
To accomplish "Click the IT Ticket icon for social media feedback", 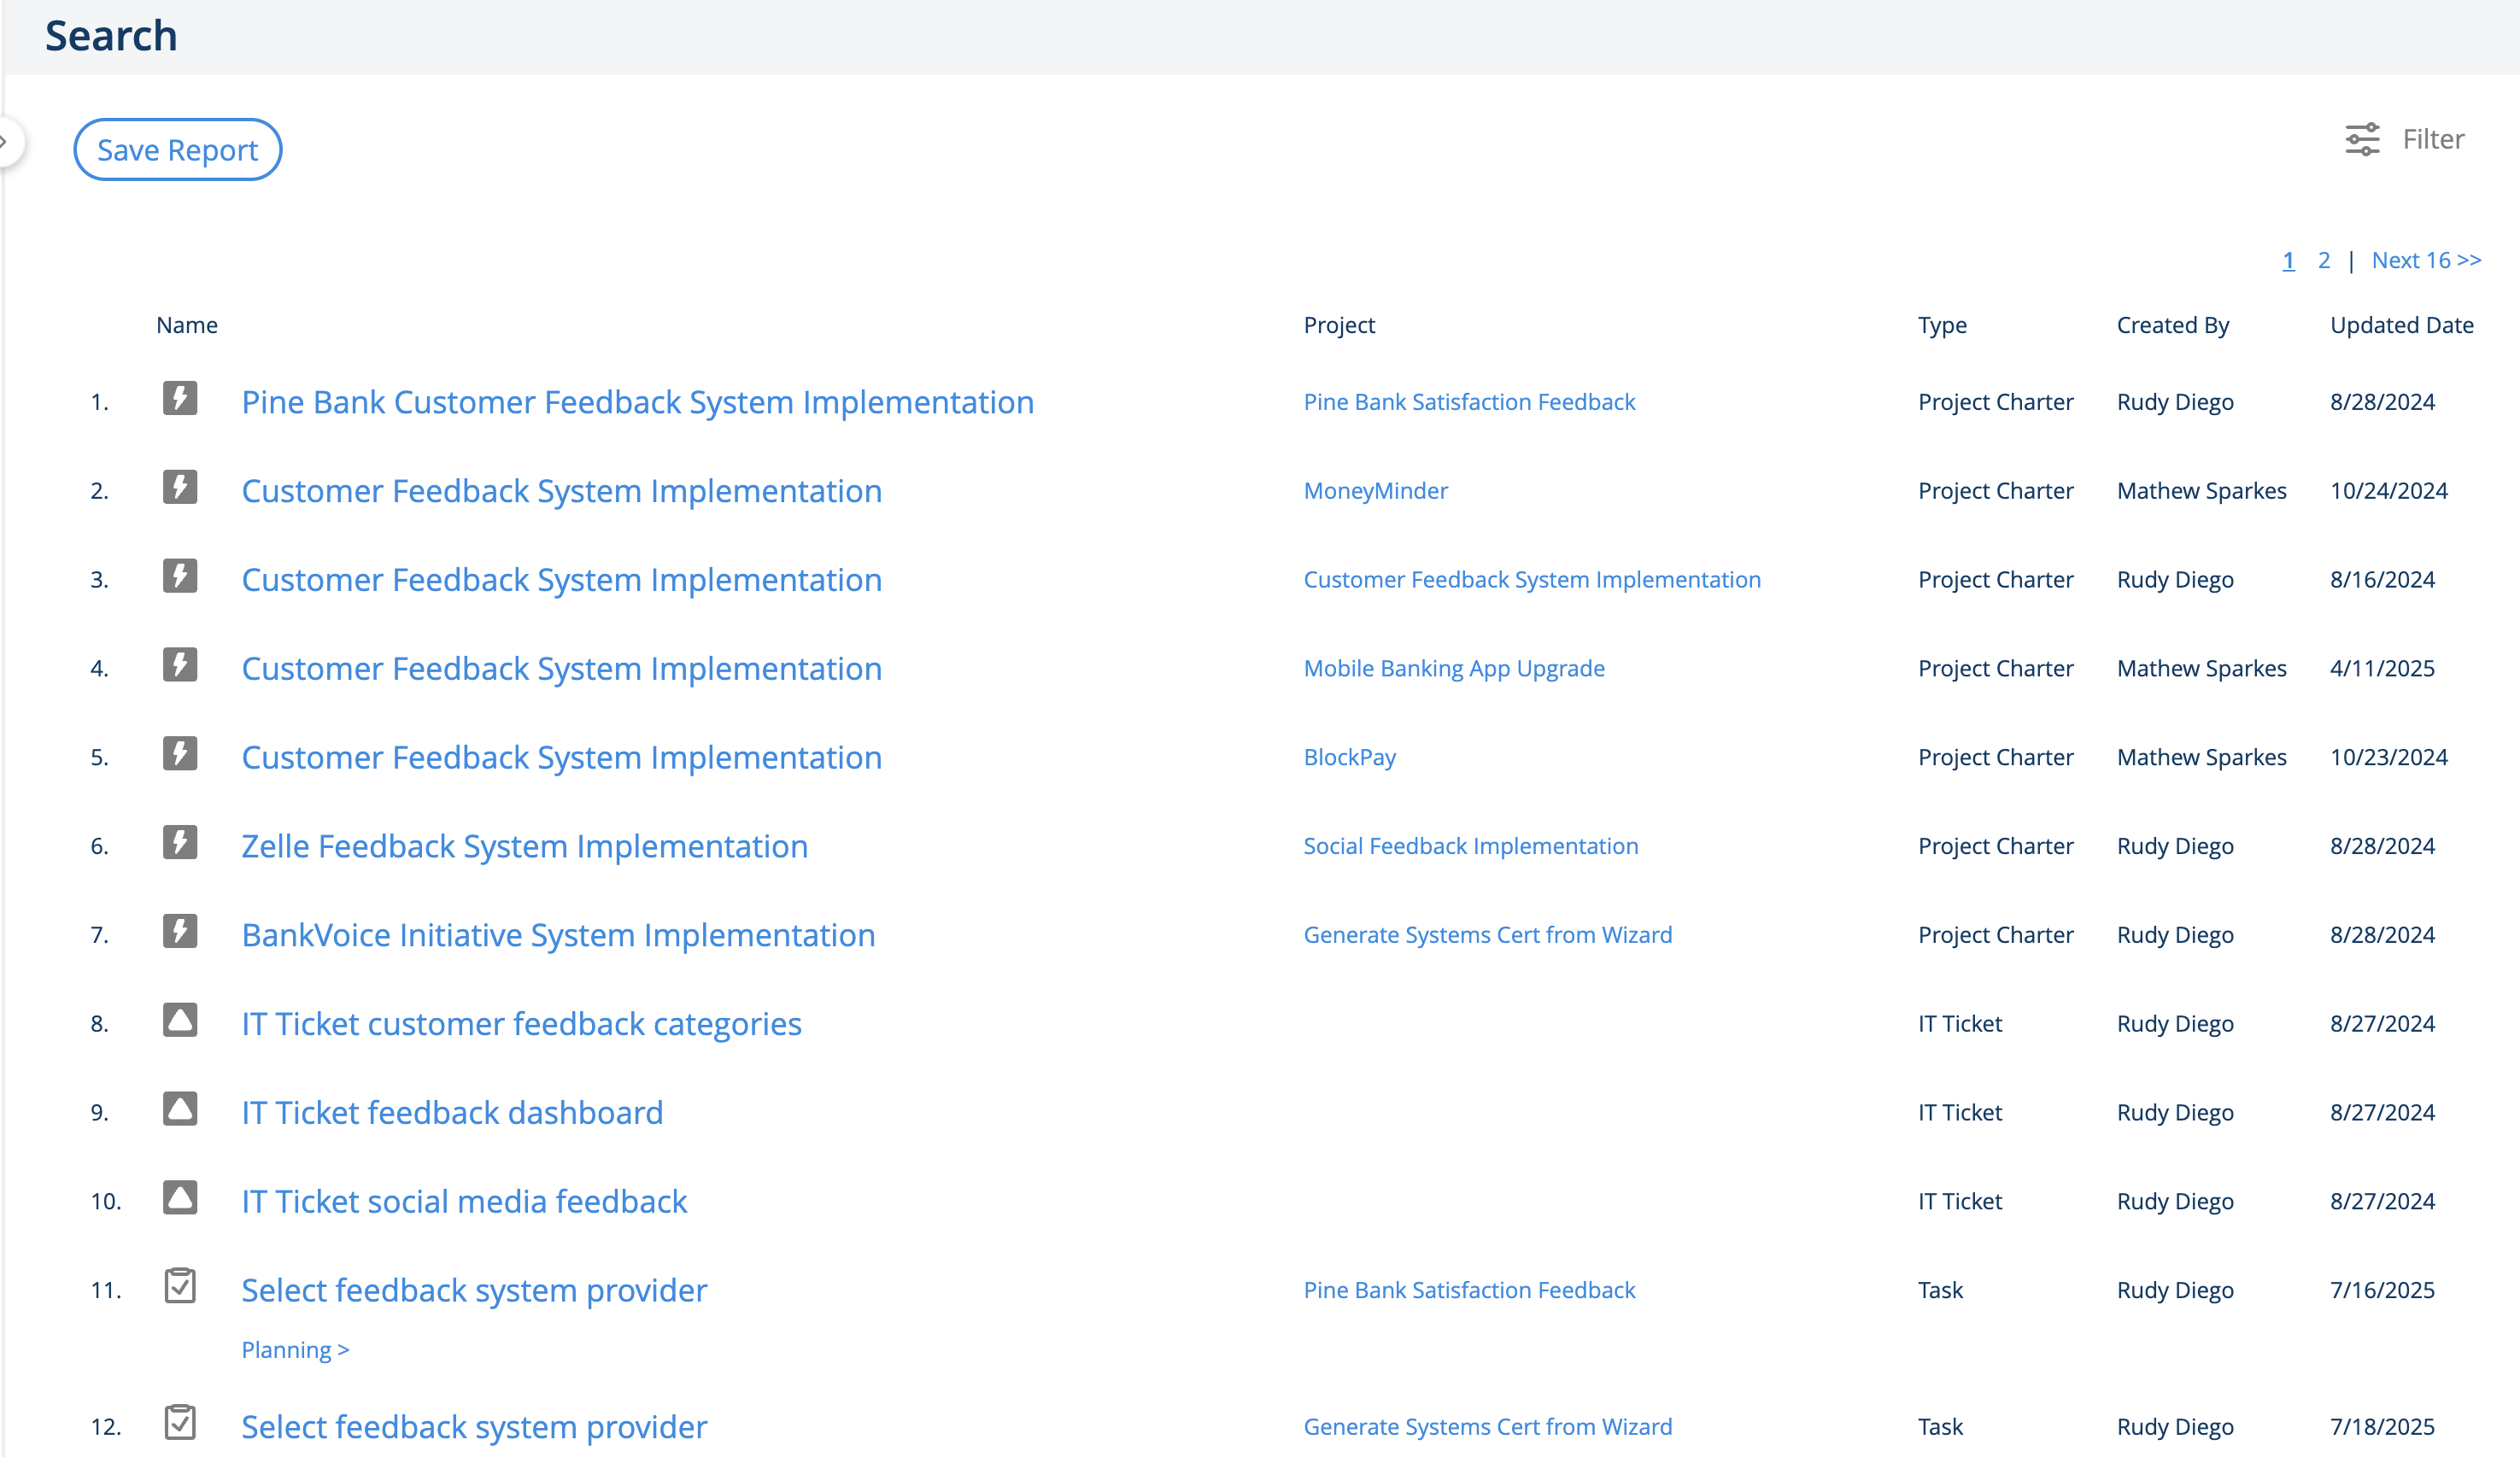I will tap(180, 1198).
